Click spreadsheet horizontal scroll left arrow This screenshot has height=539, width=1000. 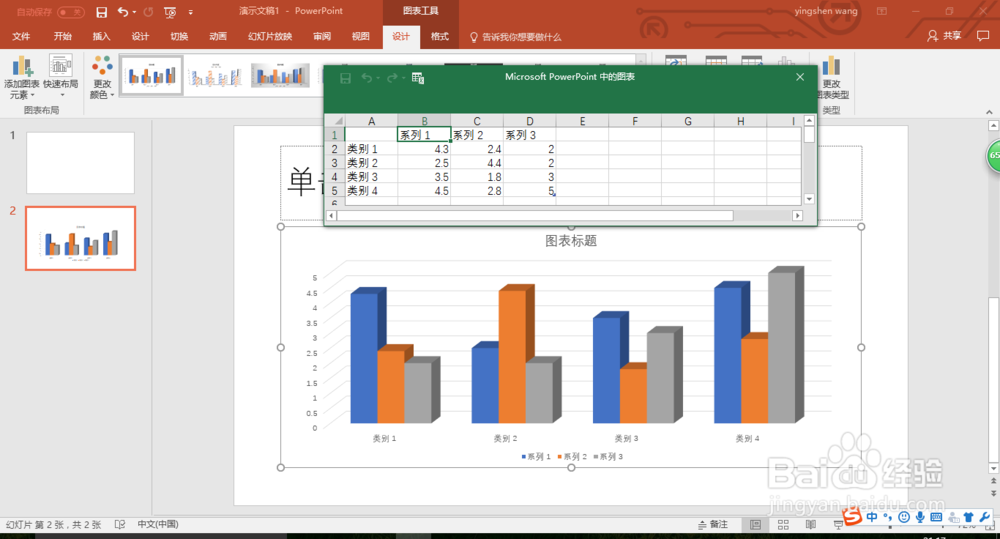[x=331, y=216]
